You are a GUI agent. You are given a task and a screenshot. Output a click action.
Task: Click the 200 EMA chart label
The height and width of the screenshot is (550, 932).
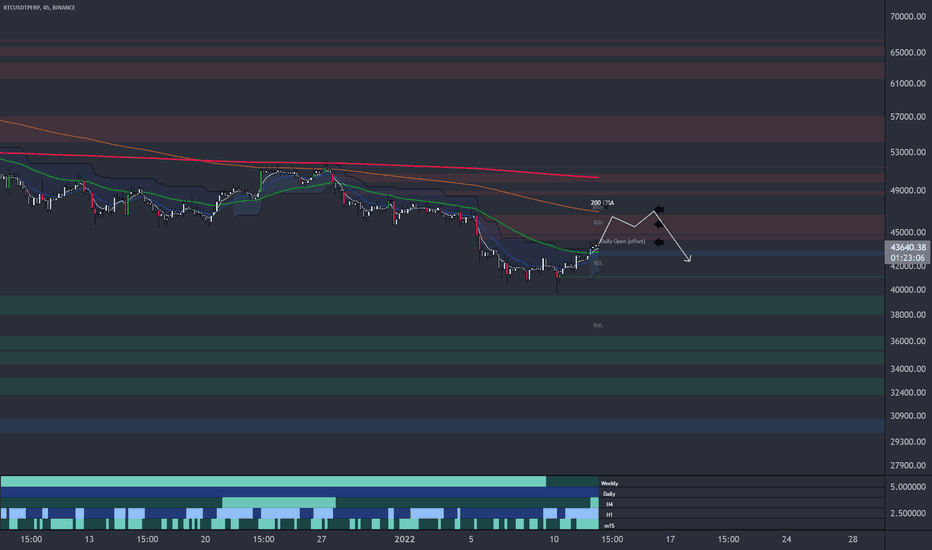[602, 203]
